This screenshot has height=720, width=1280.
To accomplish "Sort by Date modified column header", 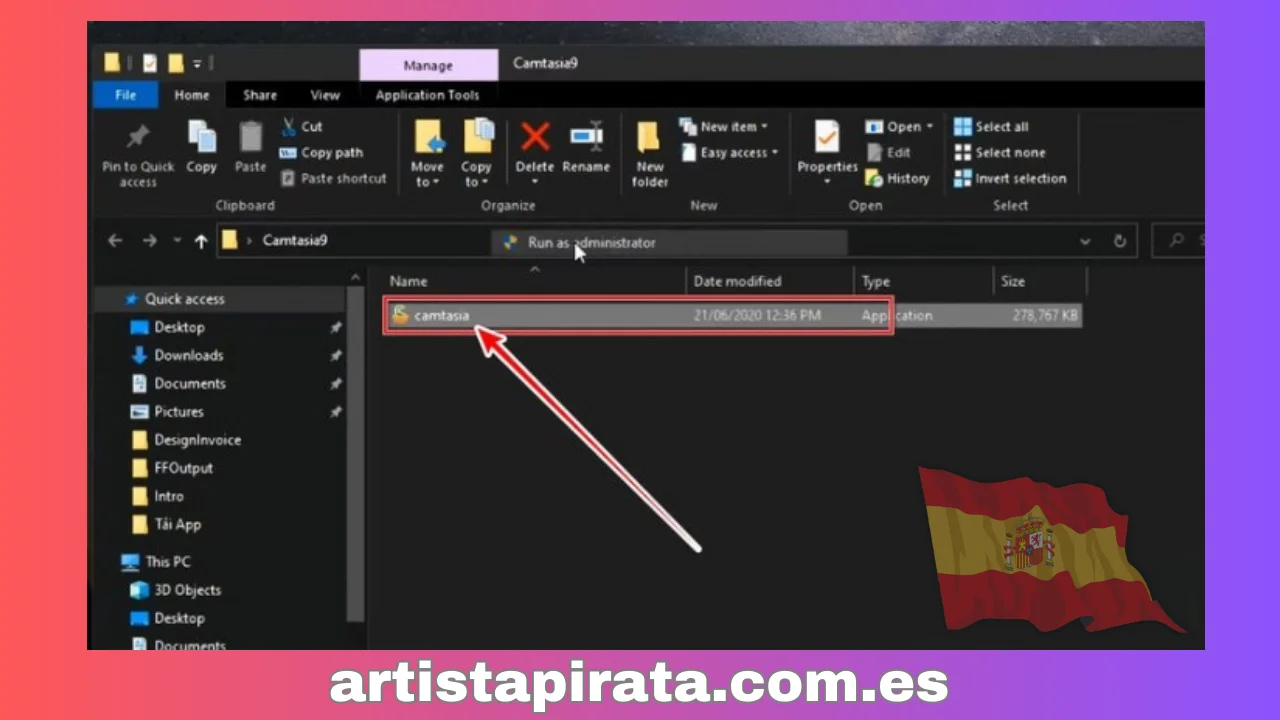I will (738, 281).
